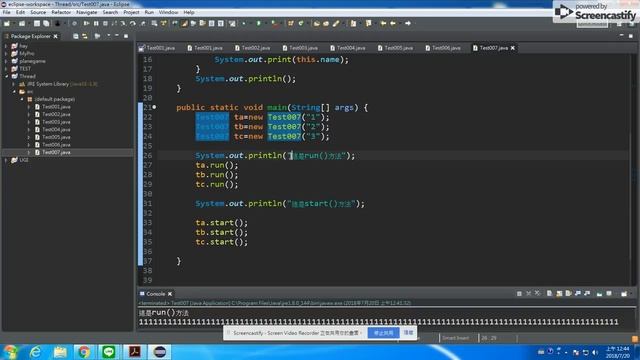Click the New Java Class toolbar icon

pyautogui.click(x=301, y=24)
